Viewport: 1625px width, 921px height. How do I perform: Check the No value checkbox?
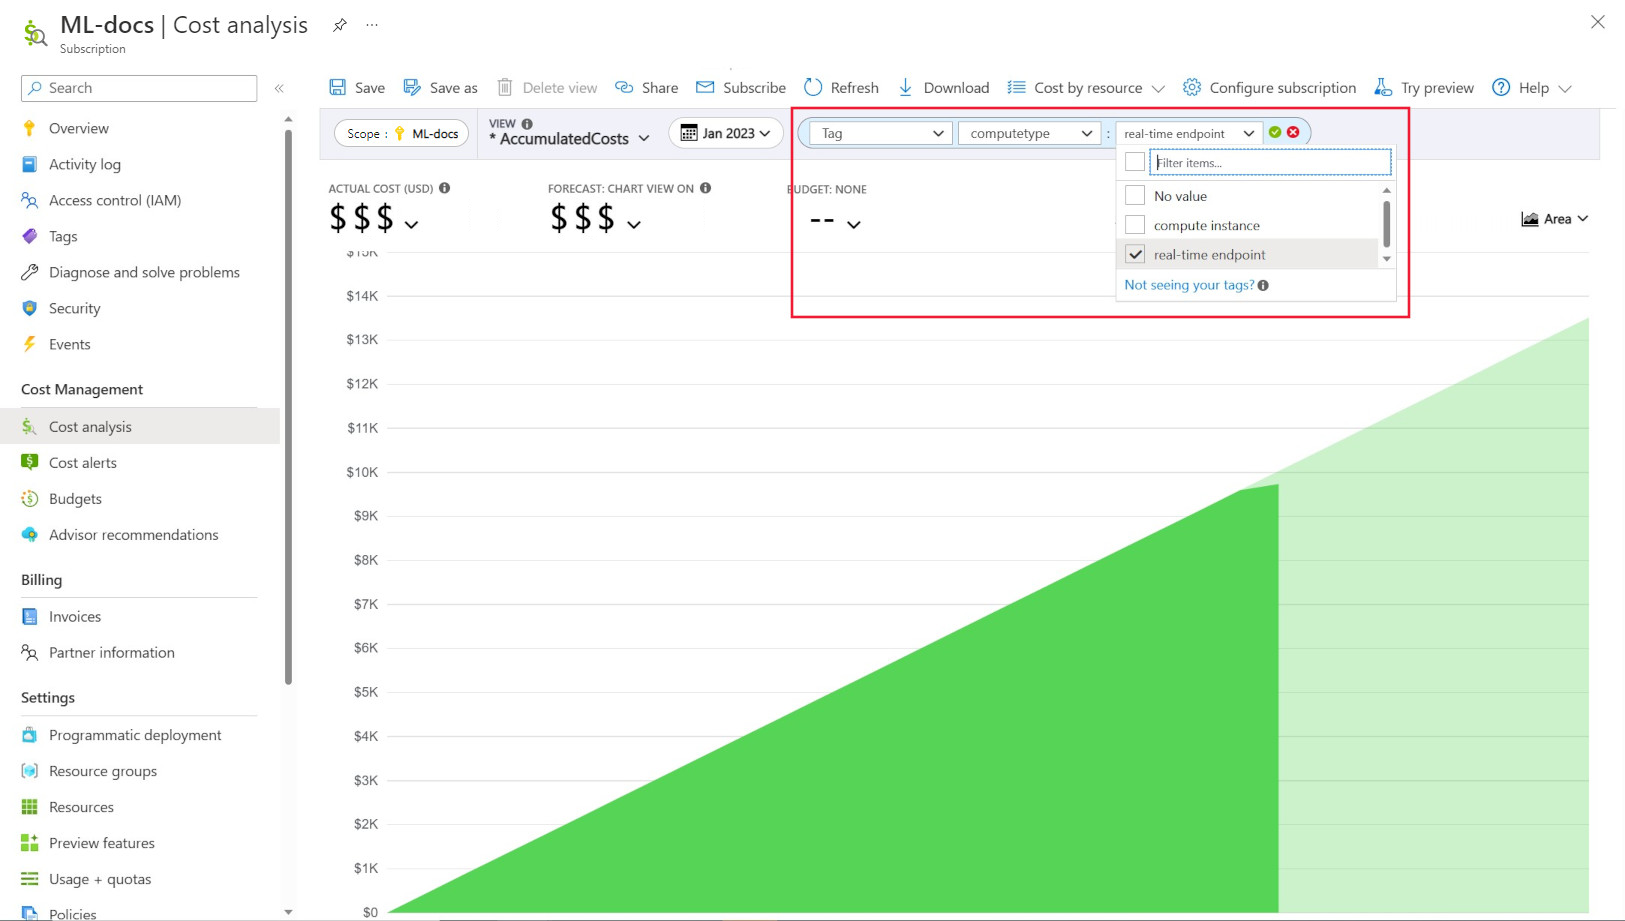point(1135,195)
